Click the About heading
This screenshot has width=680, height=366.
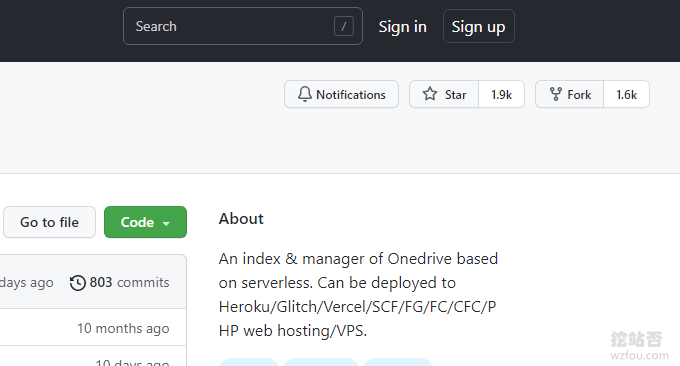(241, 219)
